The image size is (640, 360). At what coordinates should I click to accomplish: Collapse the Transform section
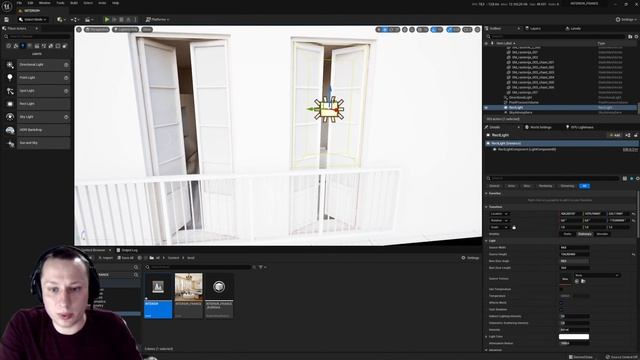pyautogui.click(x=487, y=207)
